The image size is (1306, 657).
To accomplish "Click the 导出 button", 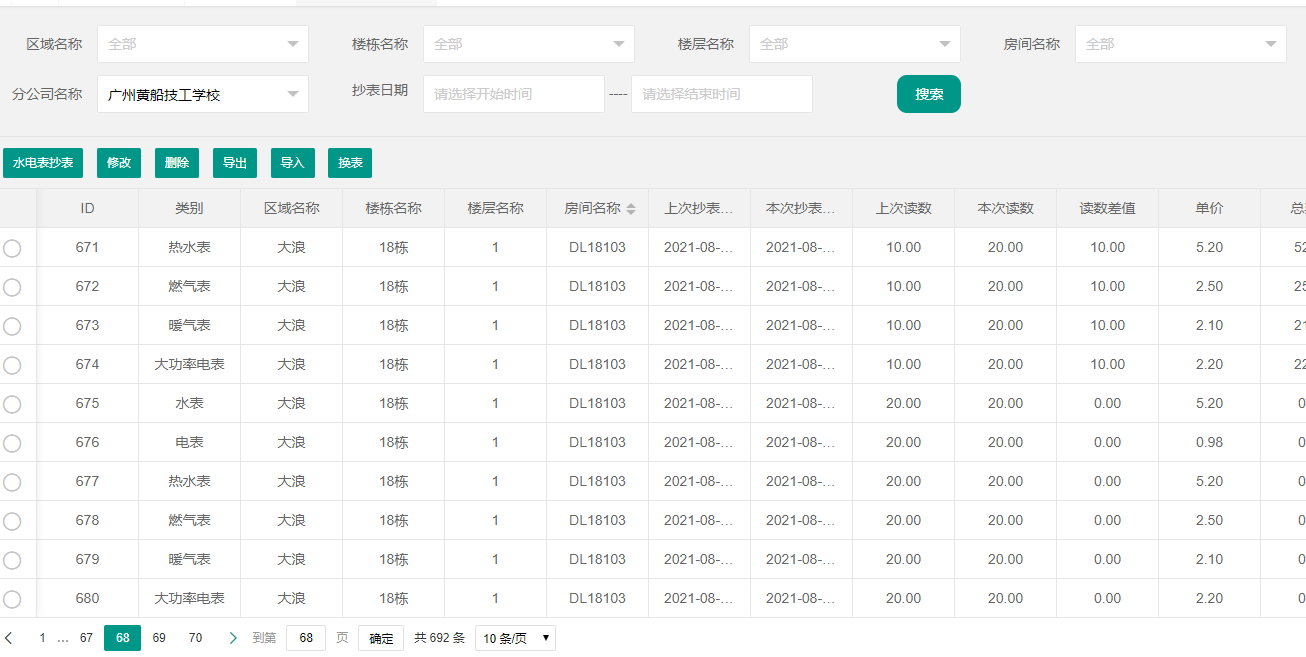I will [x=235, y=163].
